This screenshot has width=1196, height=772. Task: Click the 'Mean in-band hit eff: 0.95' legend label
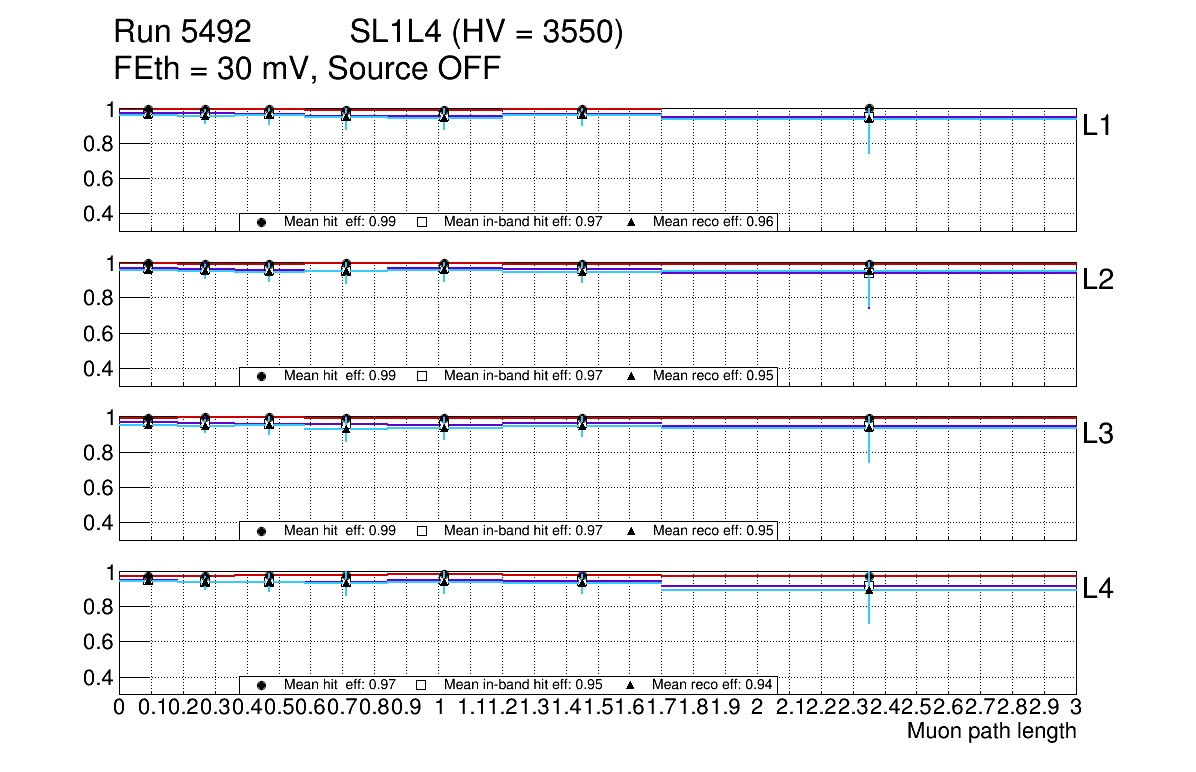pyautogui.click(x=523, y=685)
